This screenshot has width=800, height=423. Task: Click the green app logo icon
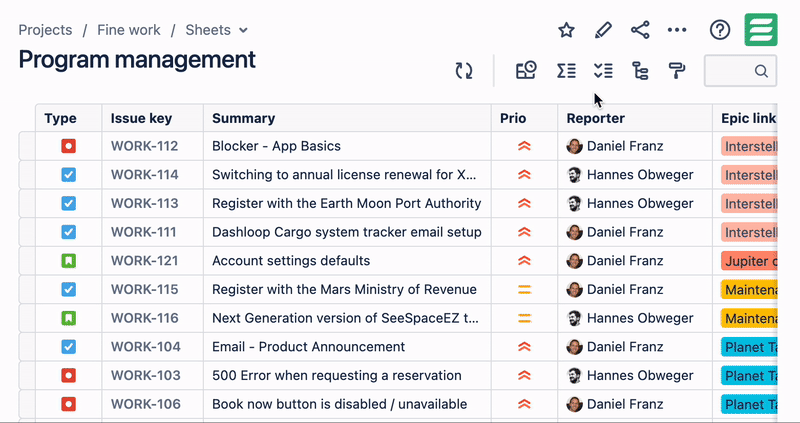point(762,30)
